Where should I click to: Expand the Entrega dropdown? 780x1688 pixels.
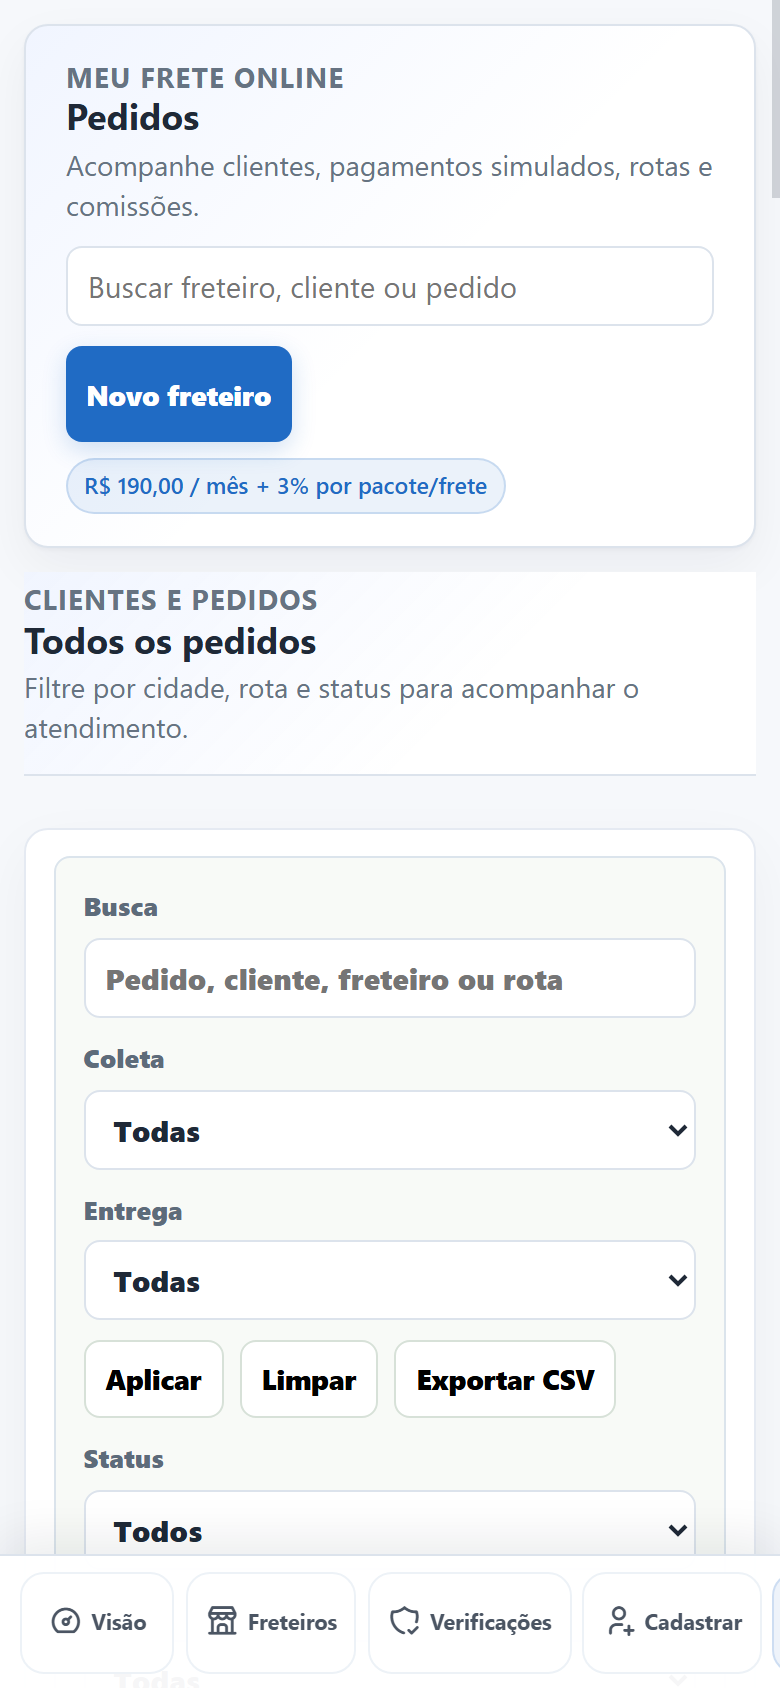coord(390,1280)
